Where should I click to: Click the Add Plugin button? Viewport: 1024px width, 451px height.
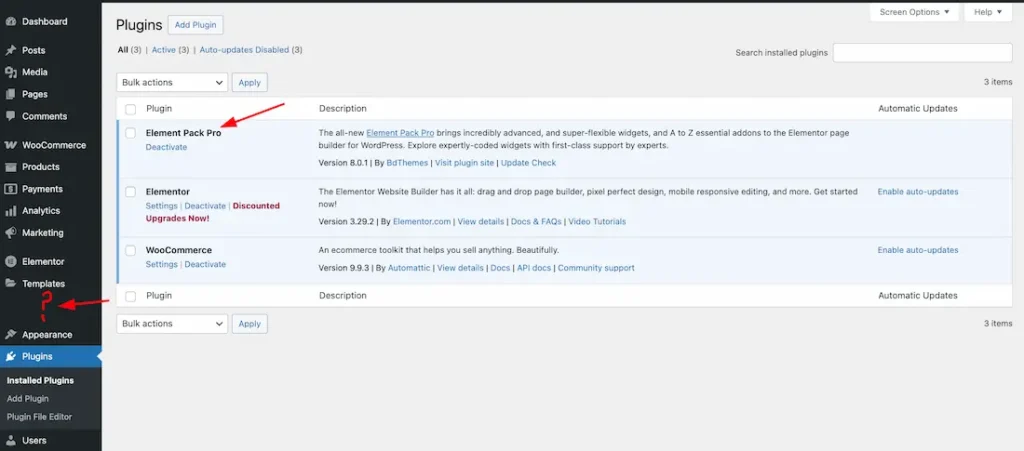pos(195,25)
